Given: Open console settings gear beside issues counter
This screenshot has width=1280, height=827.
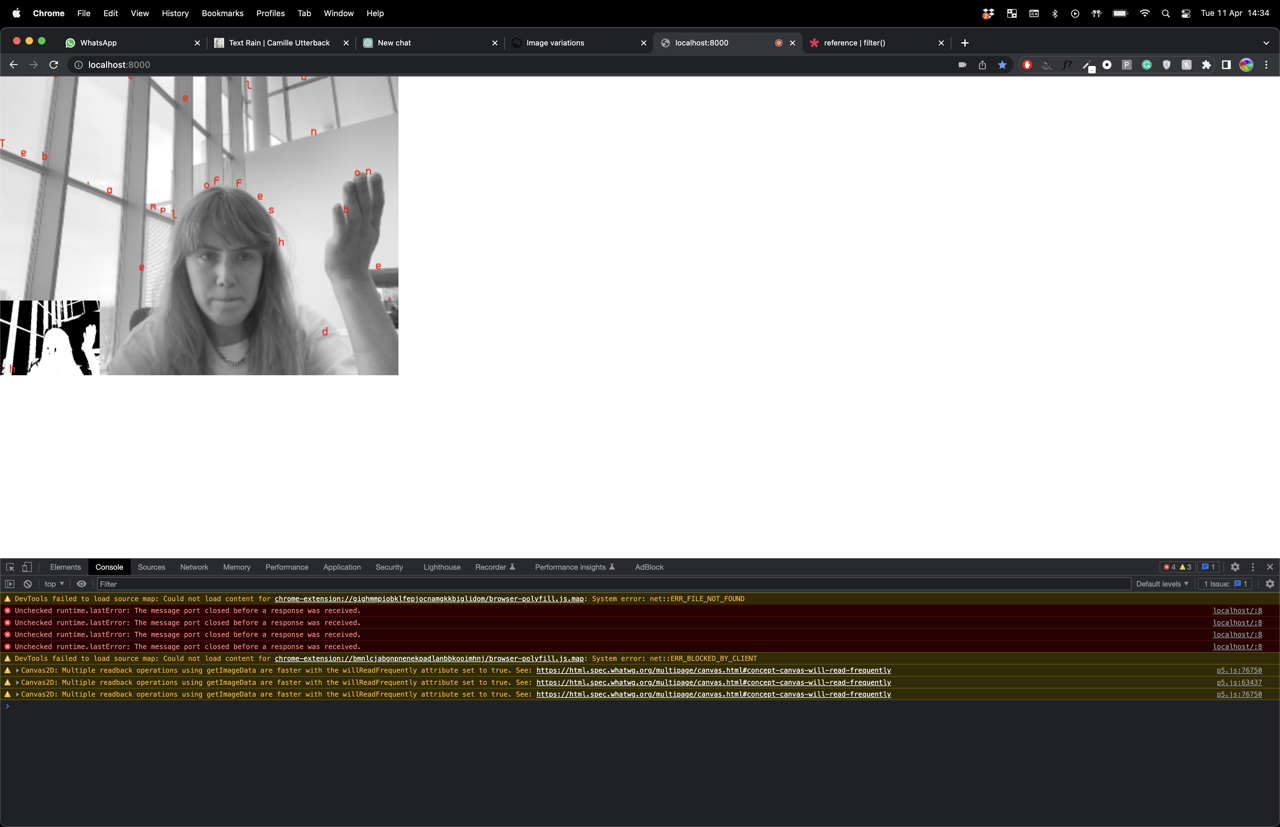Looking at the screenshot, I should click(x=1270, y=584).
